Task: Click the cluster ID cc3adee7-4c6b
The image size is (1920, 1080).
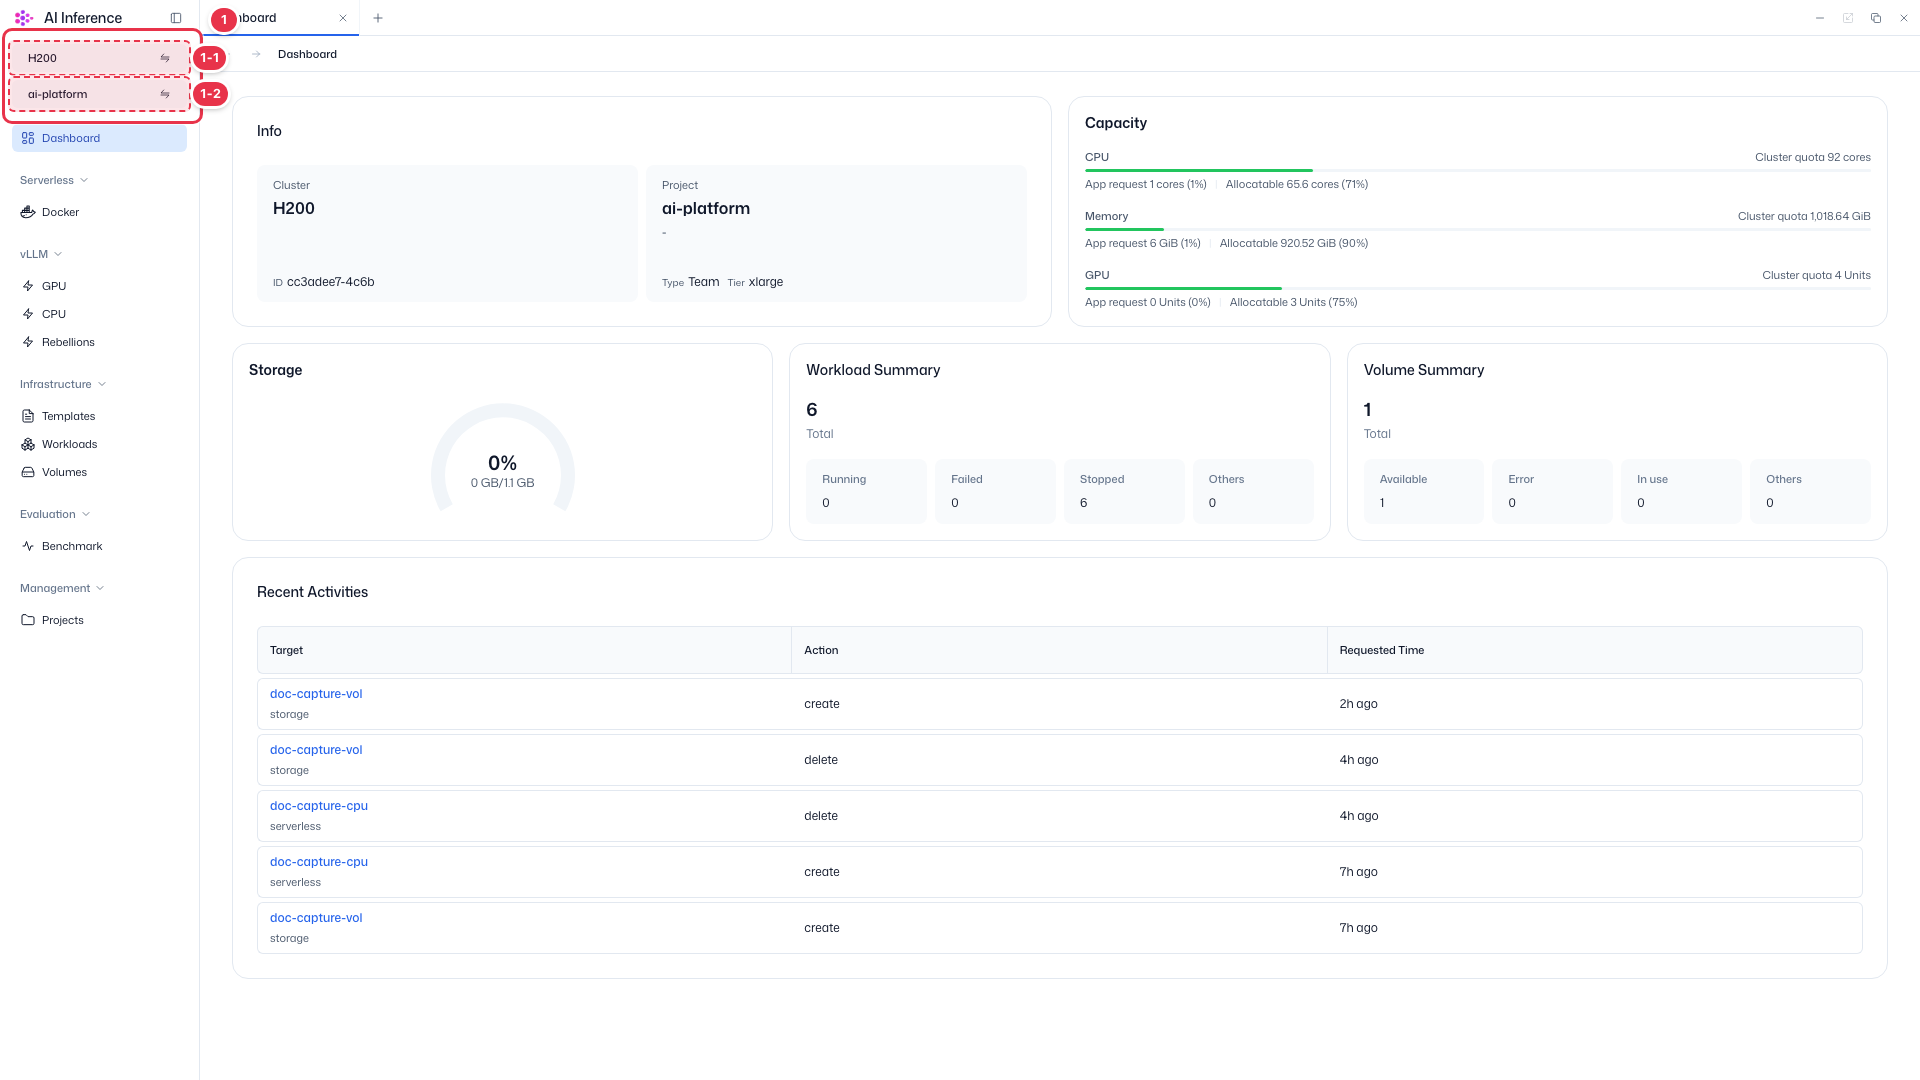Action: pyautogui.click(x=330, y=282)
